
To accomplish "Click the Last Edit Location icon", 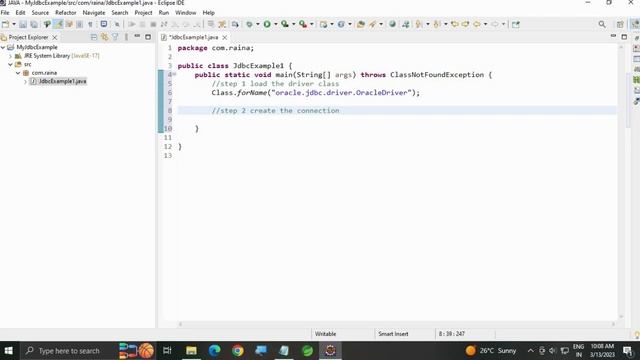I will [x=454, y=24].
